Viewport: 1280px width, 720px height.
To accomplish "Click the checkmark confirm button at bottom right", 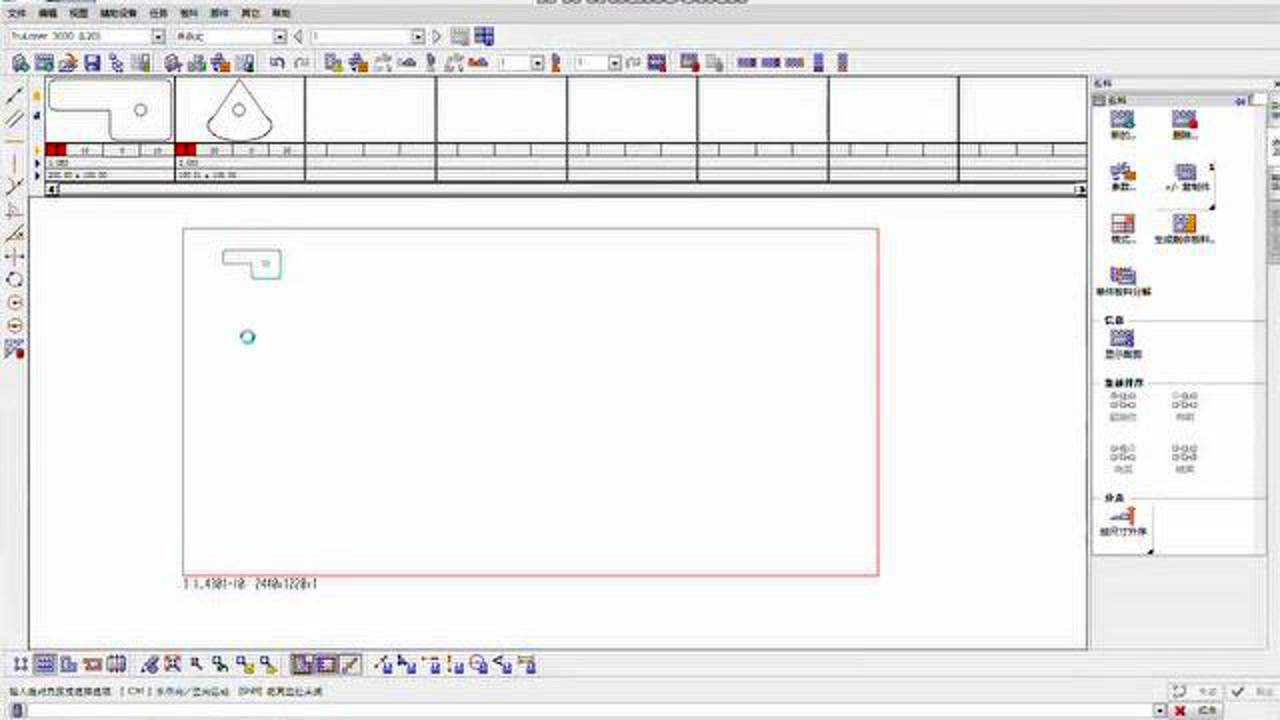I will pyautogui.click(x=1237, y=691).
